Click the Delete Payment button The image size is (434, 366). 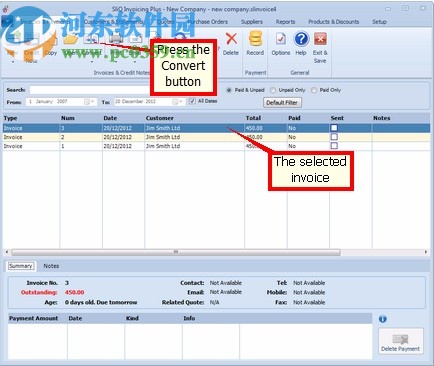click(401, 342)
